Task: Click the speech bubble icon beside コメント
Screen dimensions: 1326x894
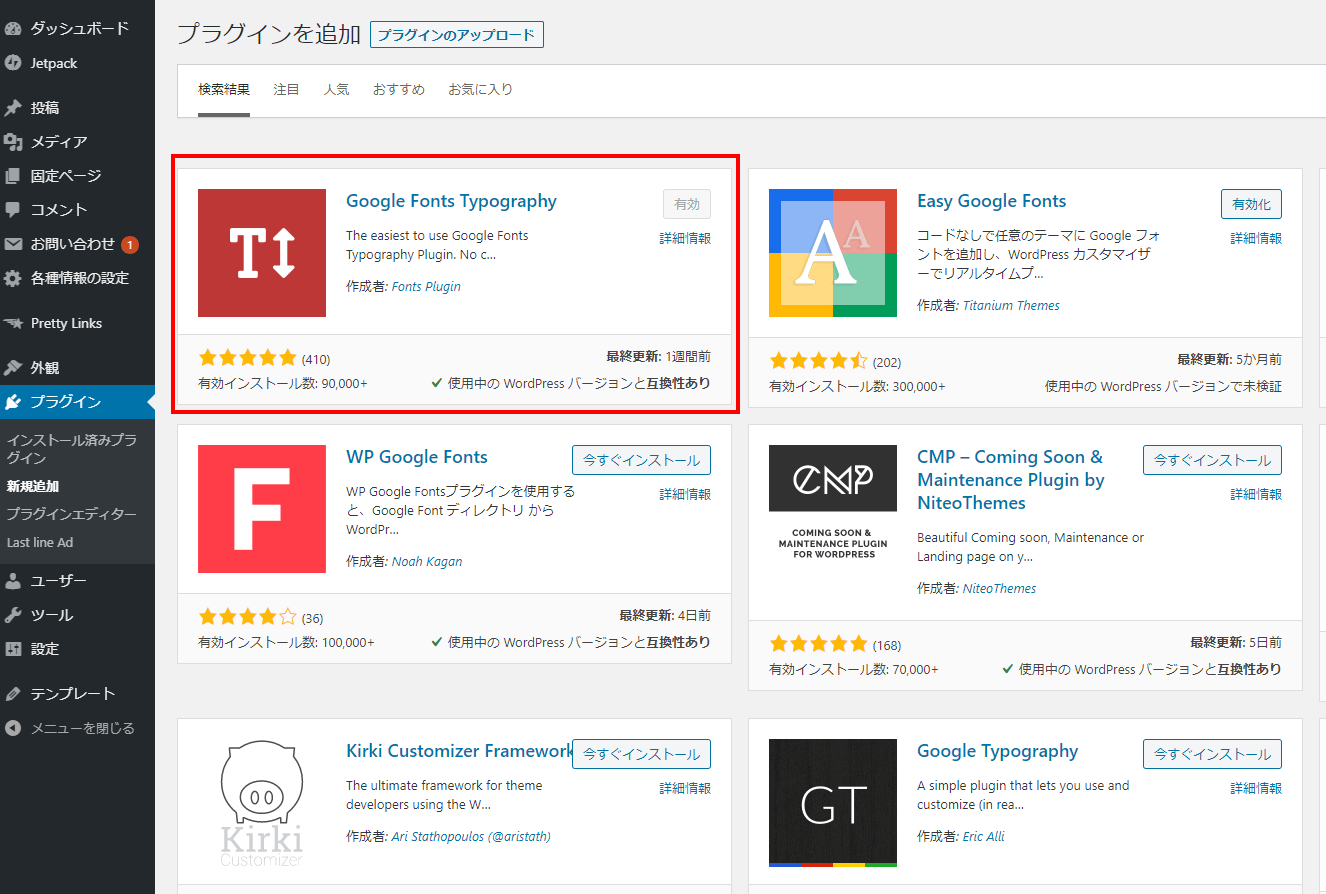Action: (13, 210)
